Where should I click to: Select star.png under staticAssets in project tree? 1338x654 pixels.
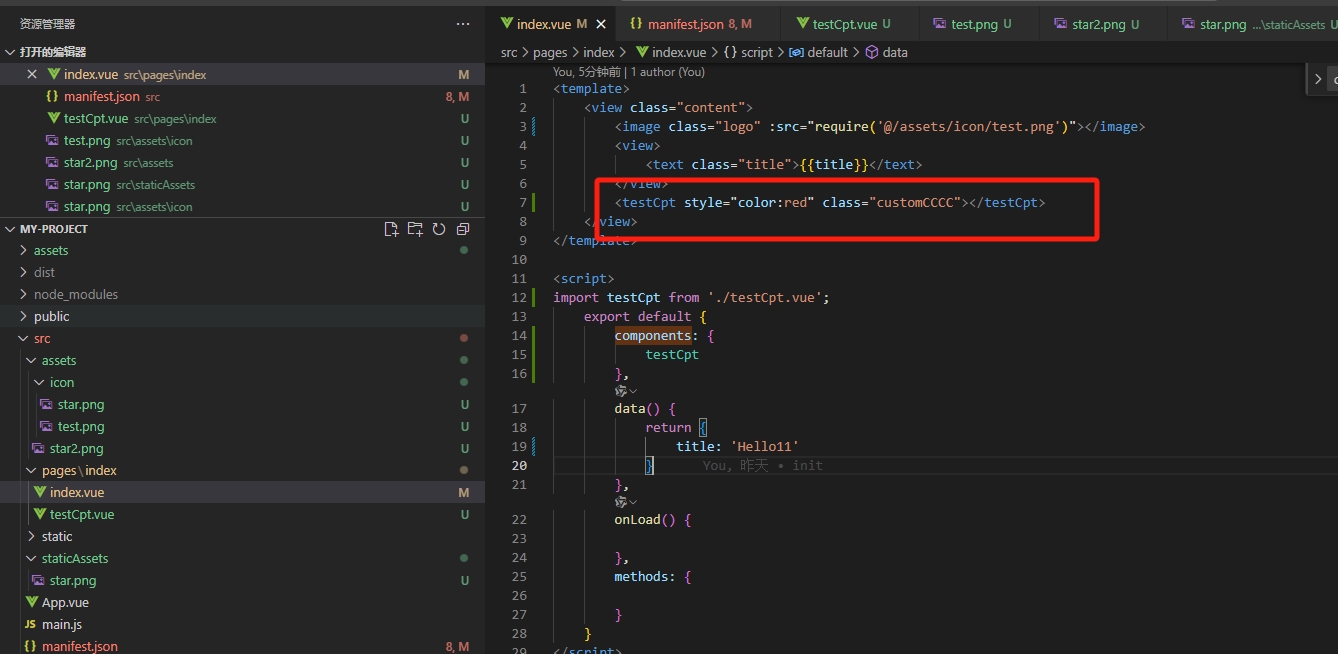click(242, 581)
